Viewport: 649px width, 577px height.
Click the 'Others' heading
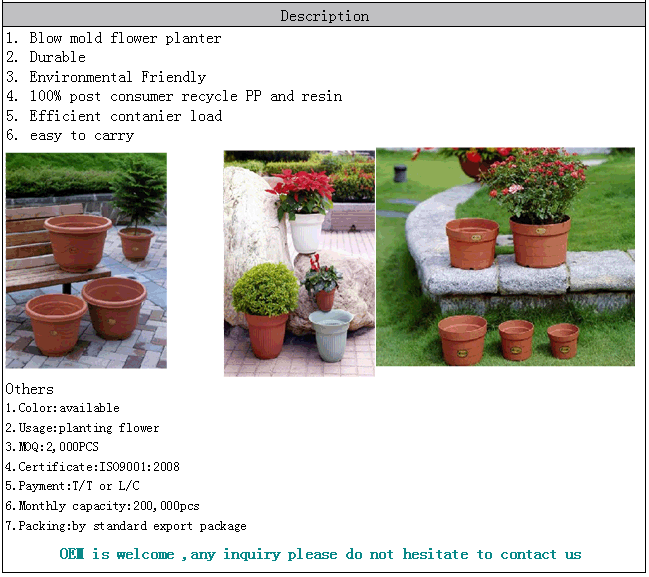29,389
